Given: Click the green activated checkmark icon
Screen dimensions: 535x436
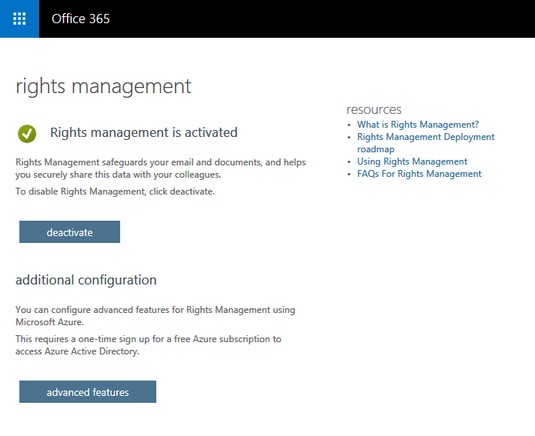Looking at the screenshot, I should (x=27, y=133).
